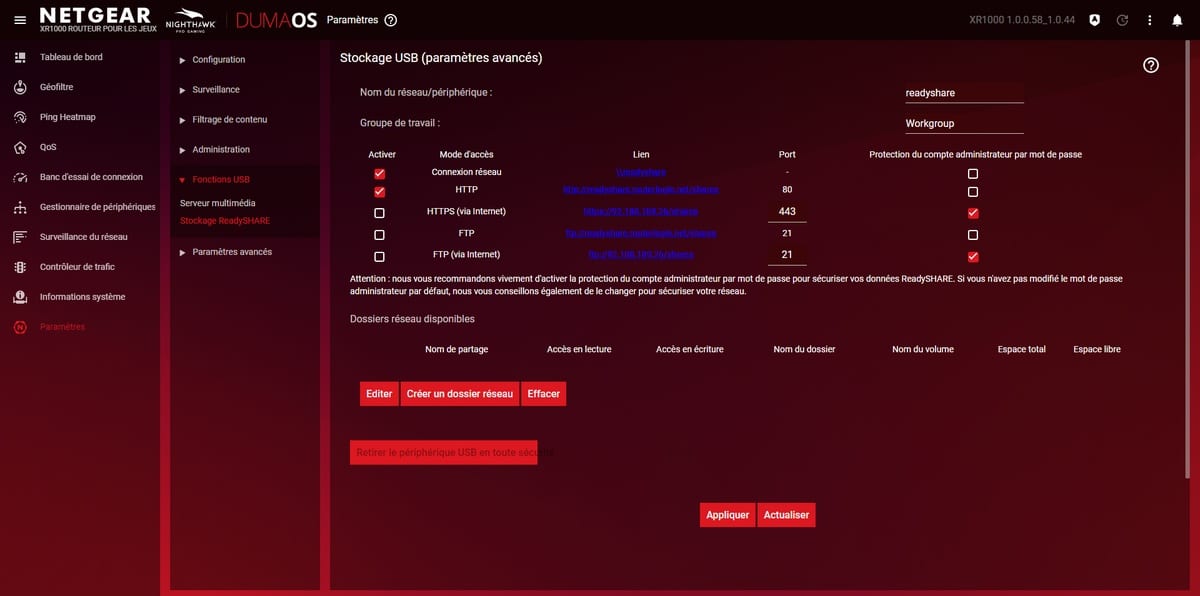Image resolution: width=1200 pixels, height=596 pixels.
Task: Uncheck password protection for HTTPS (via Internet)
Action: click(973, 213)
